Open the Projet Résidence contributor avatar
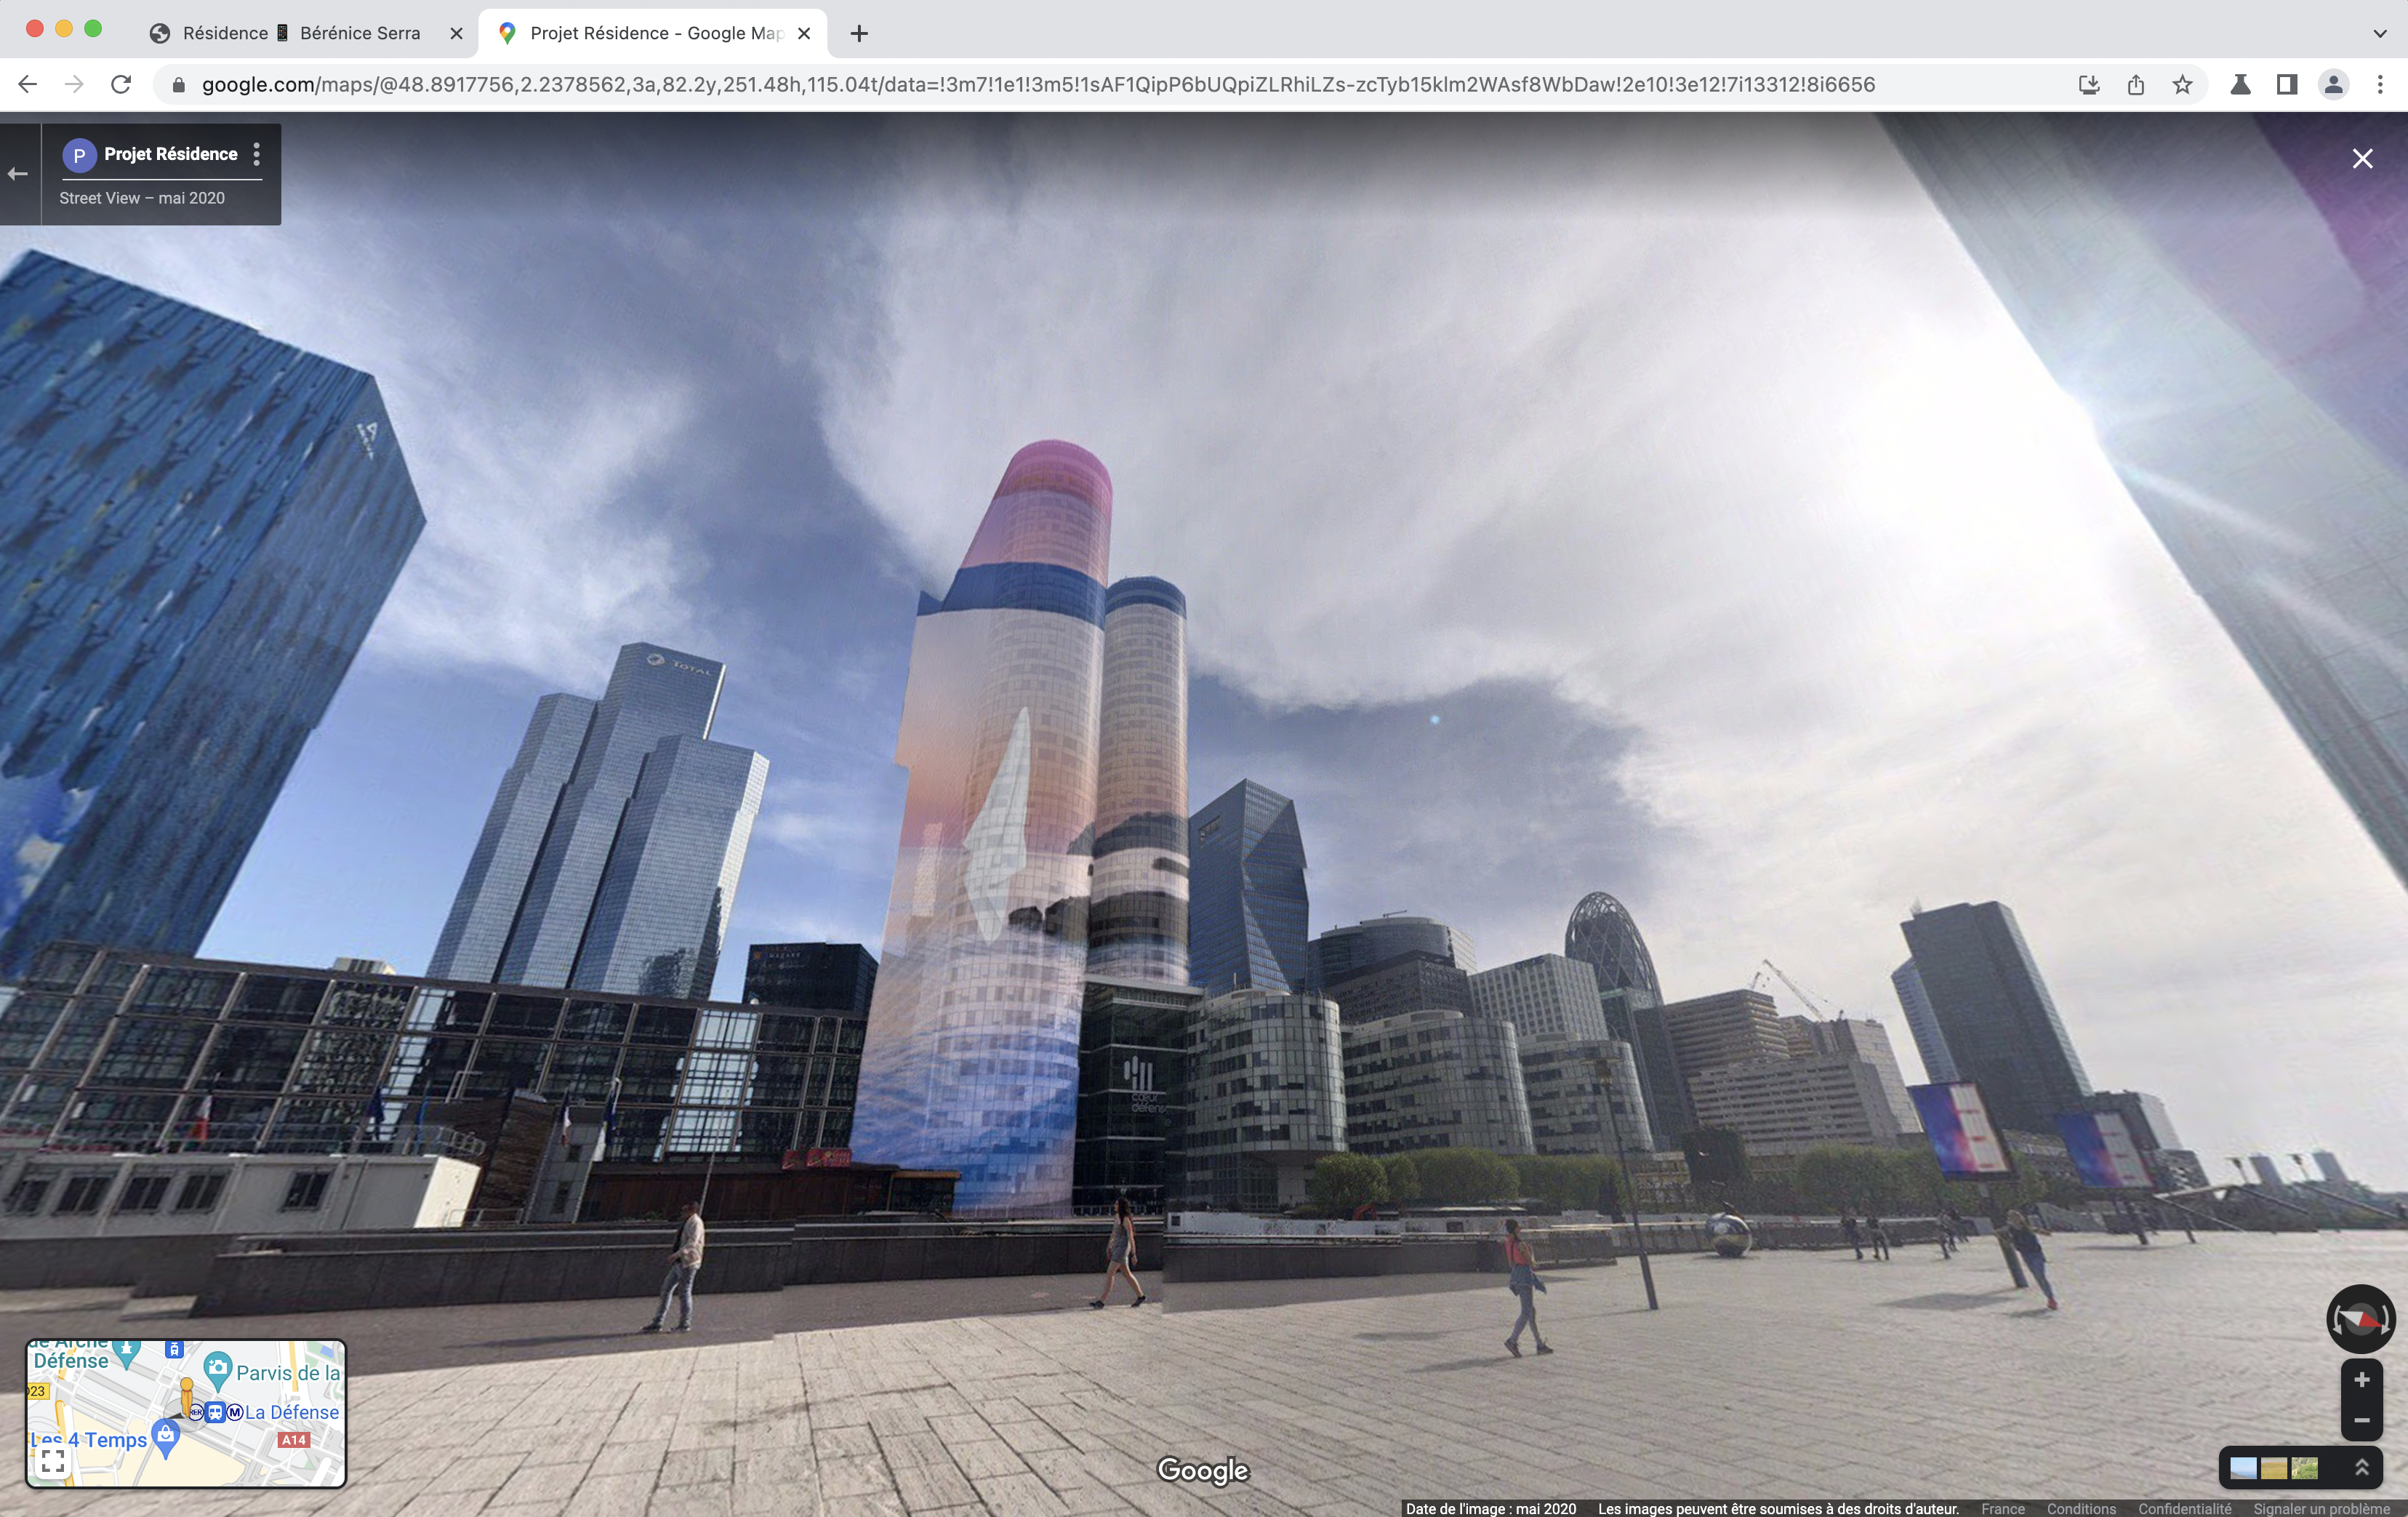 79,155
